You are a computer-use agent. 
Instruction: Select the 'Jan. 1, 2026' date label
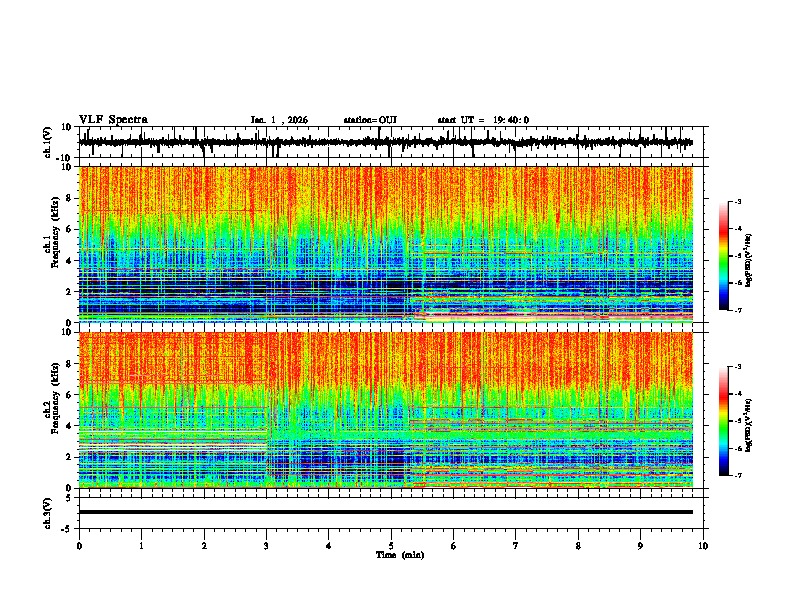click(x=279, y=120)
